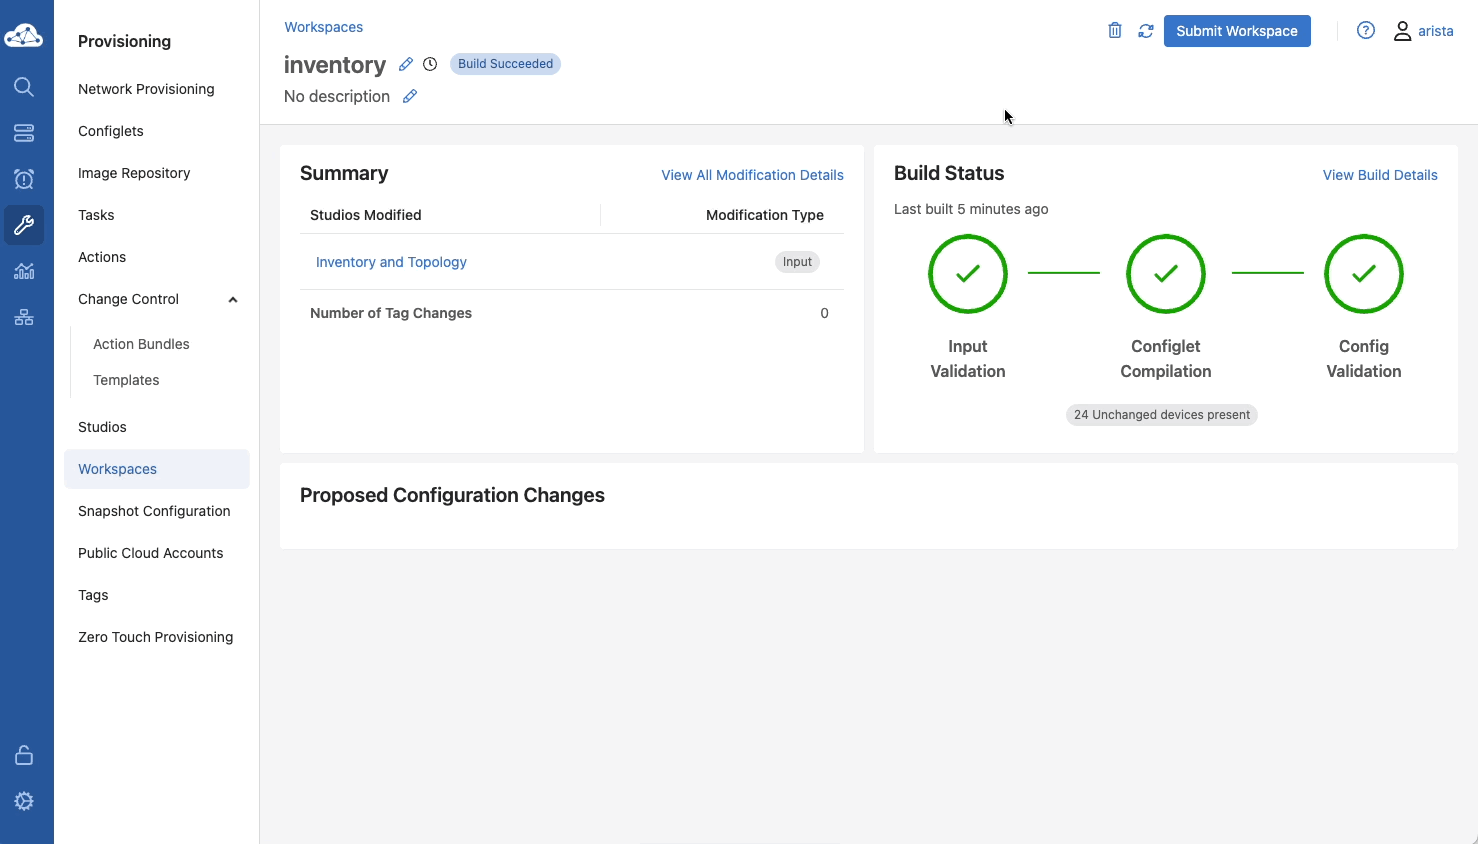Edit workspace name with pencil icon

(x=406, y=64)
